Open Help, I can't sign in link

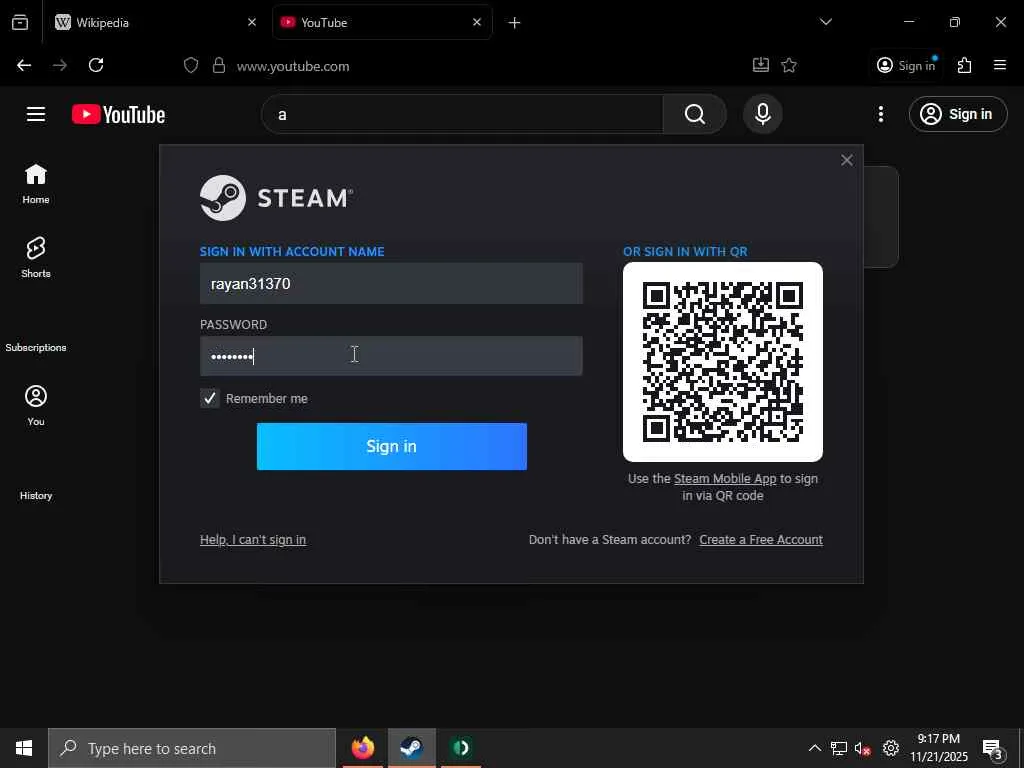(253, 539)
